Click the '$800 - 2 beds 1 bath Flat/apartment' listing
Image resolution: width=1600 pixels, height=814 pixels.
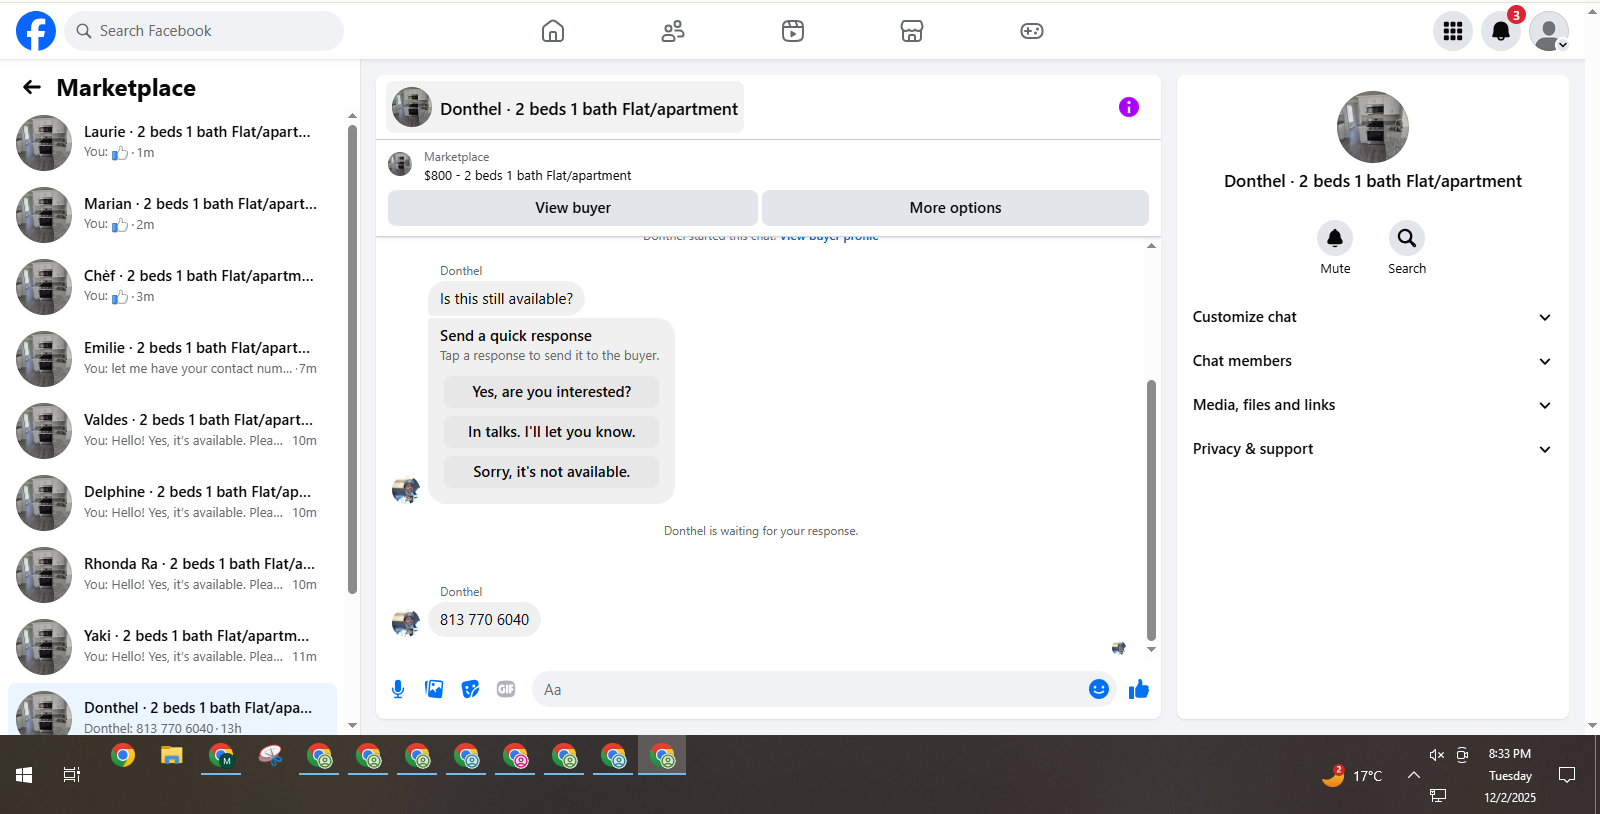527,175
